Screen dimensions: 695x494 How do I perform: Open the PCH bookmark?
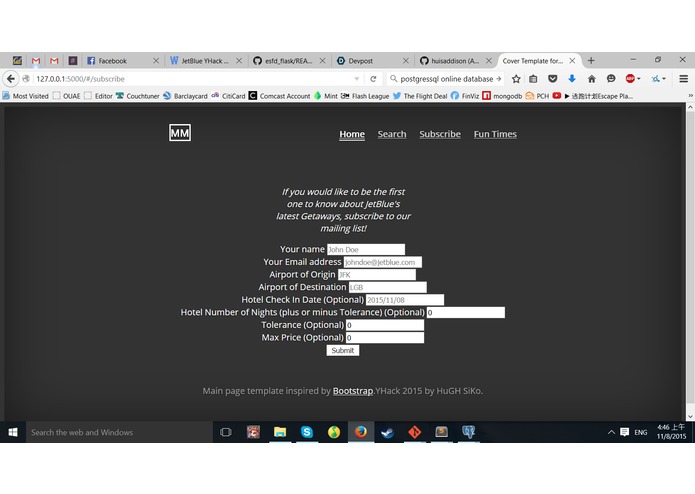pos(537,96)
